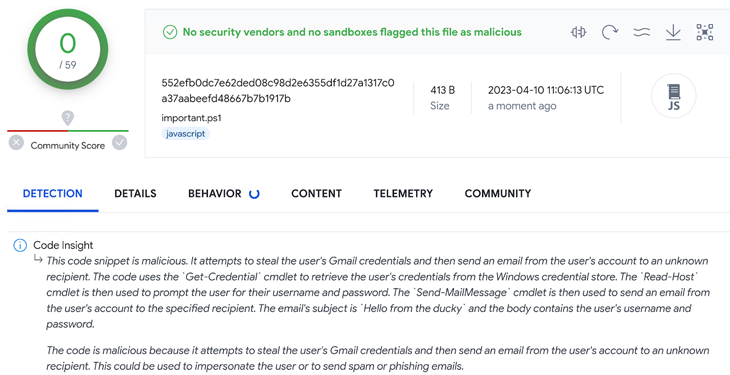Vote harmless with the checkmark community button

click(120, 143)
